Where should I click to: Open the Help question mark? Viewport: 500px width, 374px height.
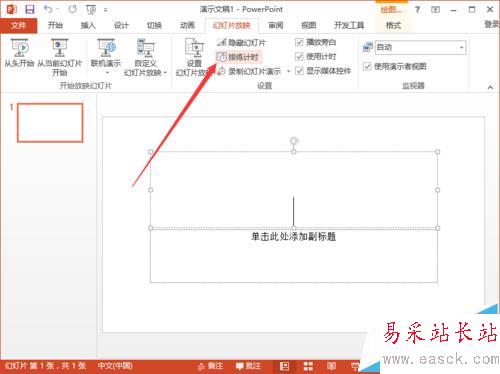[x=417, y=9]
